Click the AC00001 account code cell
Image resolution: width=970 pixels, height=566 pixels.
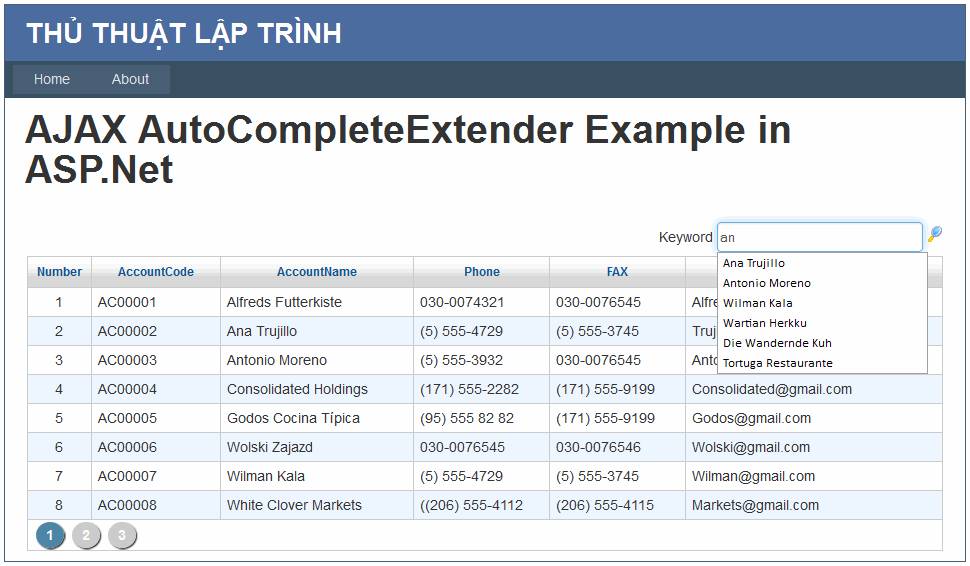pos(156,302)
